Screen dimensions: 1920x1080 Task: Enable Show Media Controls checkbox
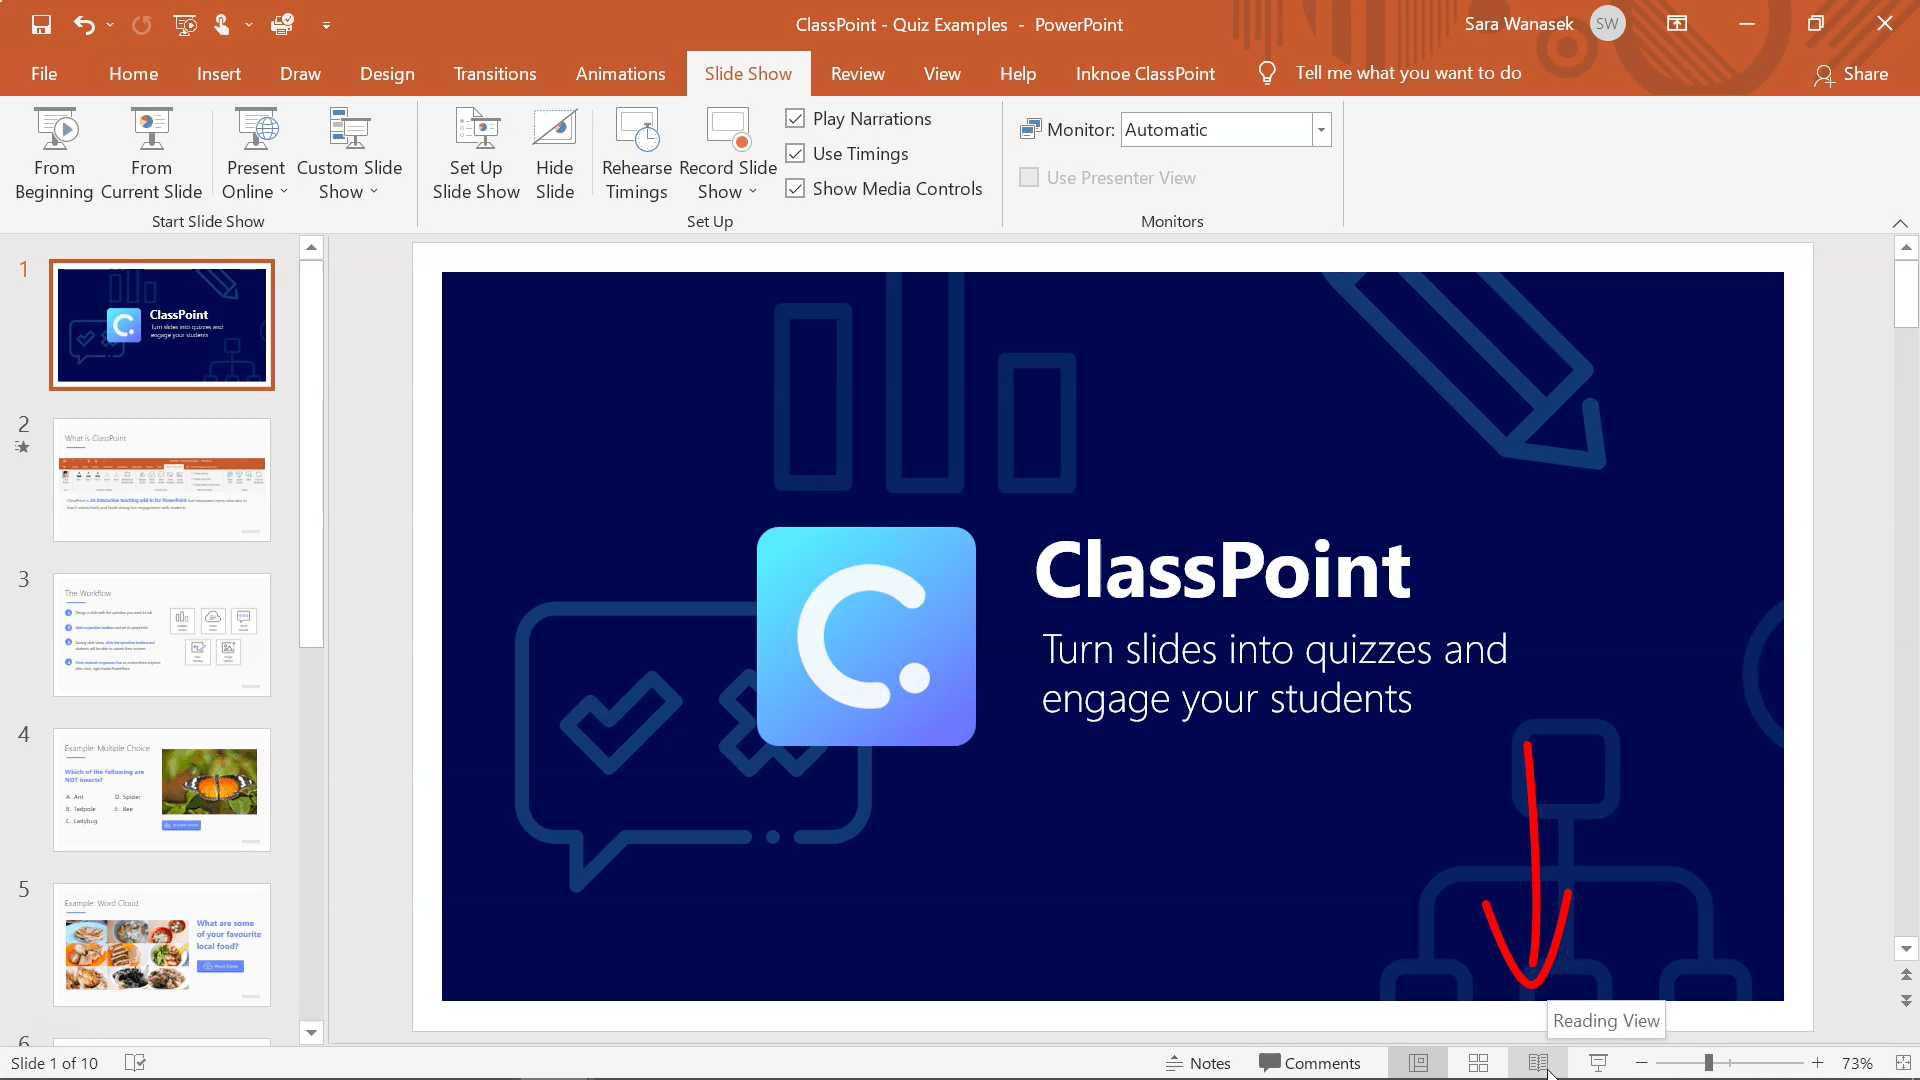pyautogui.click(x=795, y=189)
